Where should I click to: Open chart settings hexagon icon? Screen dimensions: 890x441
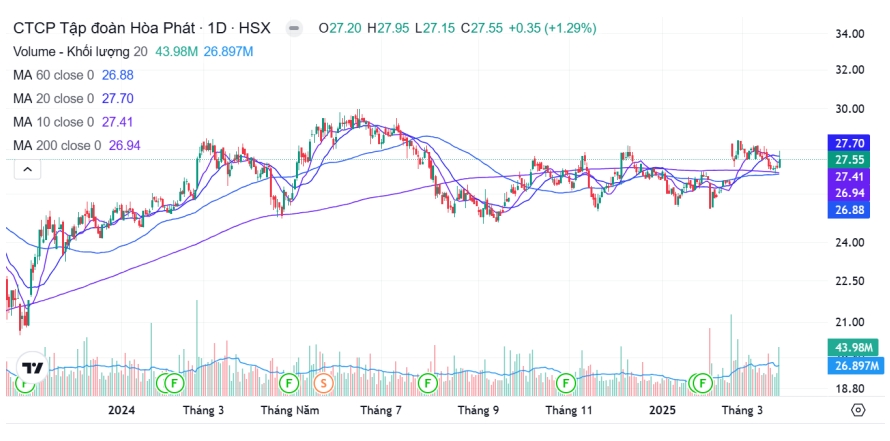858,410
